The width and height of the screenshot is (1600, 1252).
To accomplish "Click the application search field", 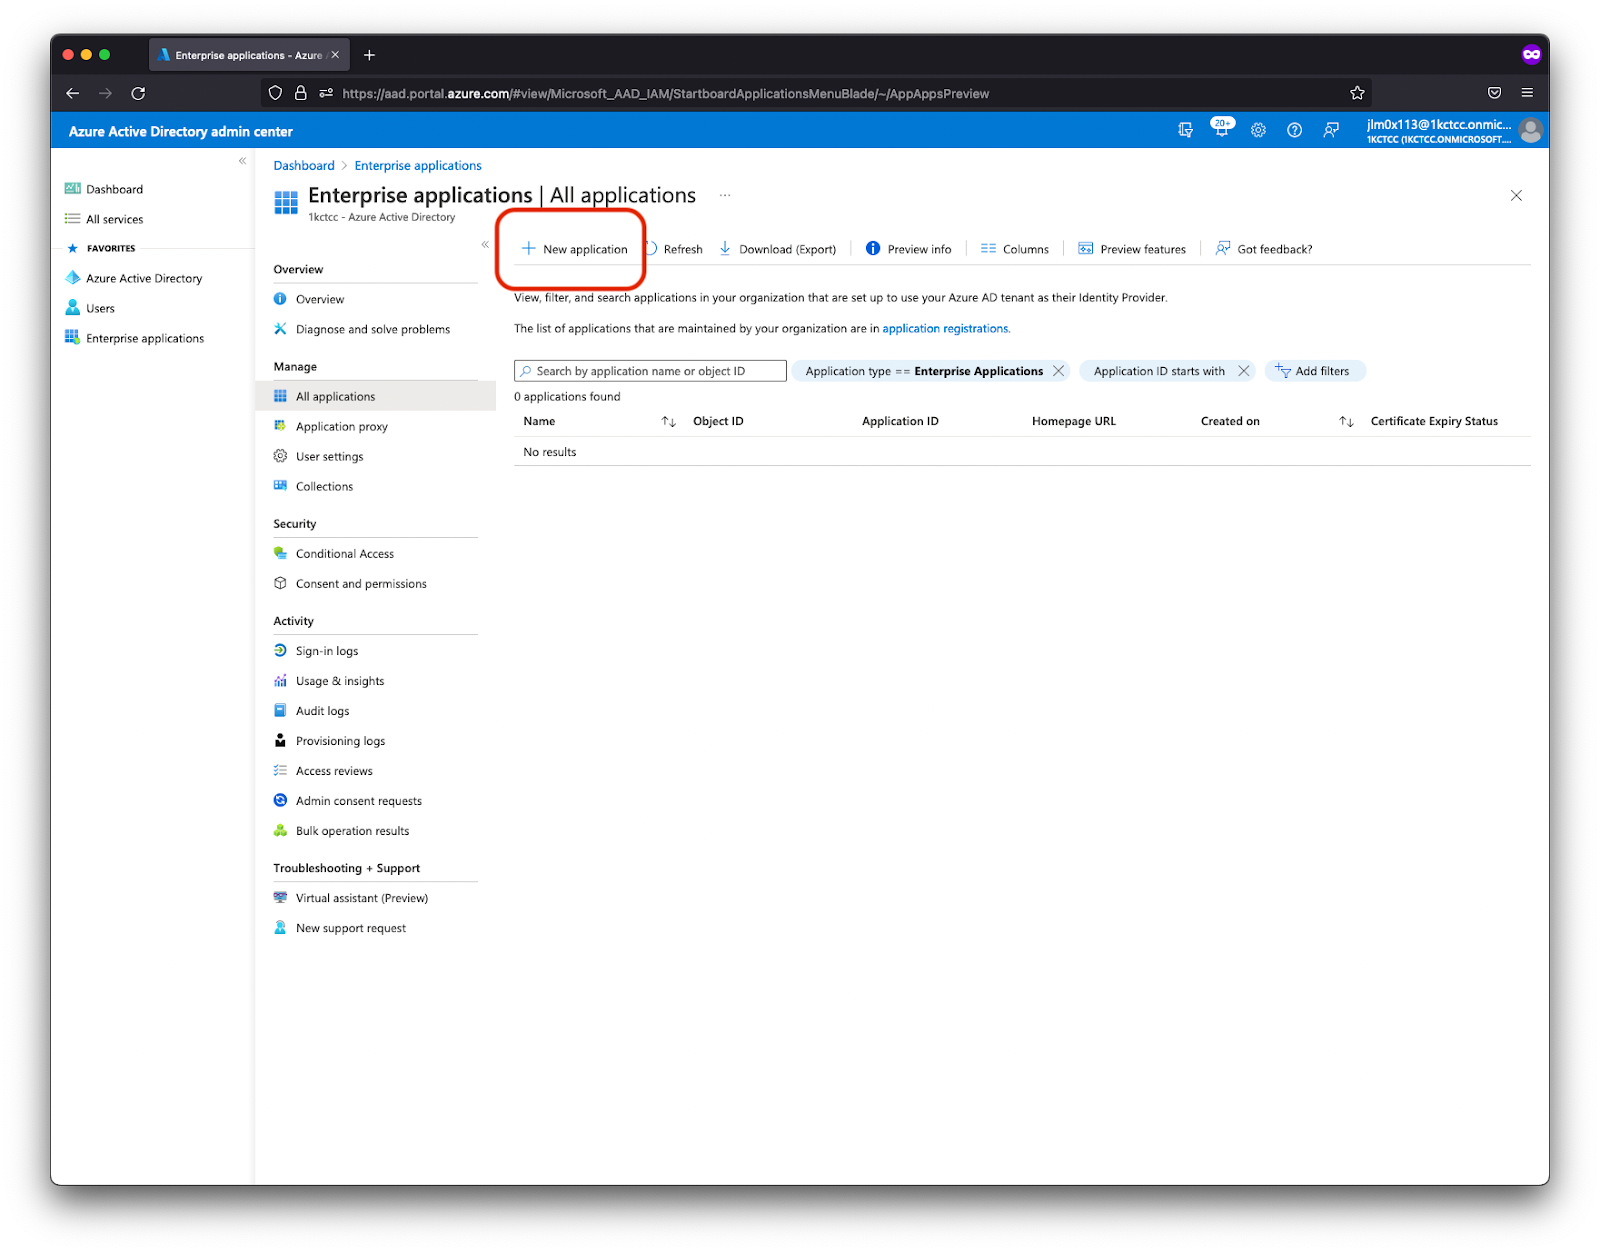I will coord(650,371).
